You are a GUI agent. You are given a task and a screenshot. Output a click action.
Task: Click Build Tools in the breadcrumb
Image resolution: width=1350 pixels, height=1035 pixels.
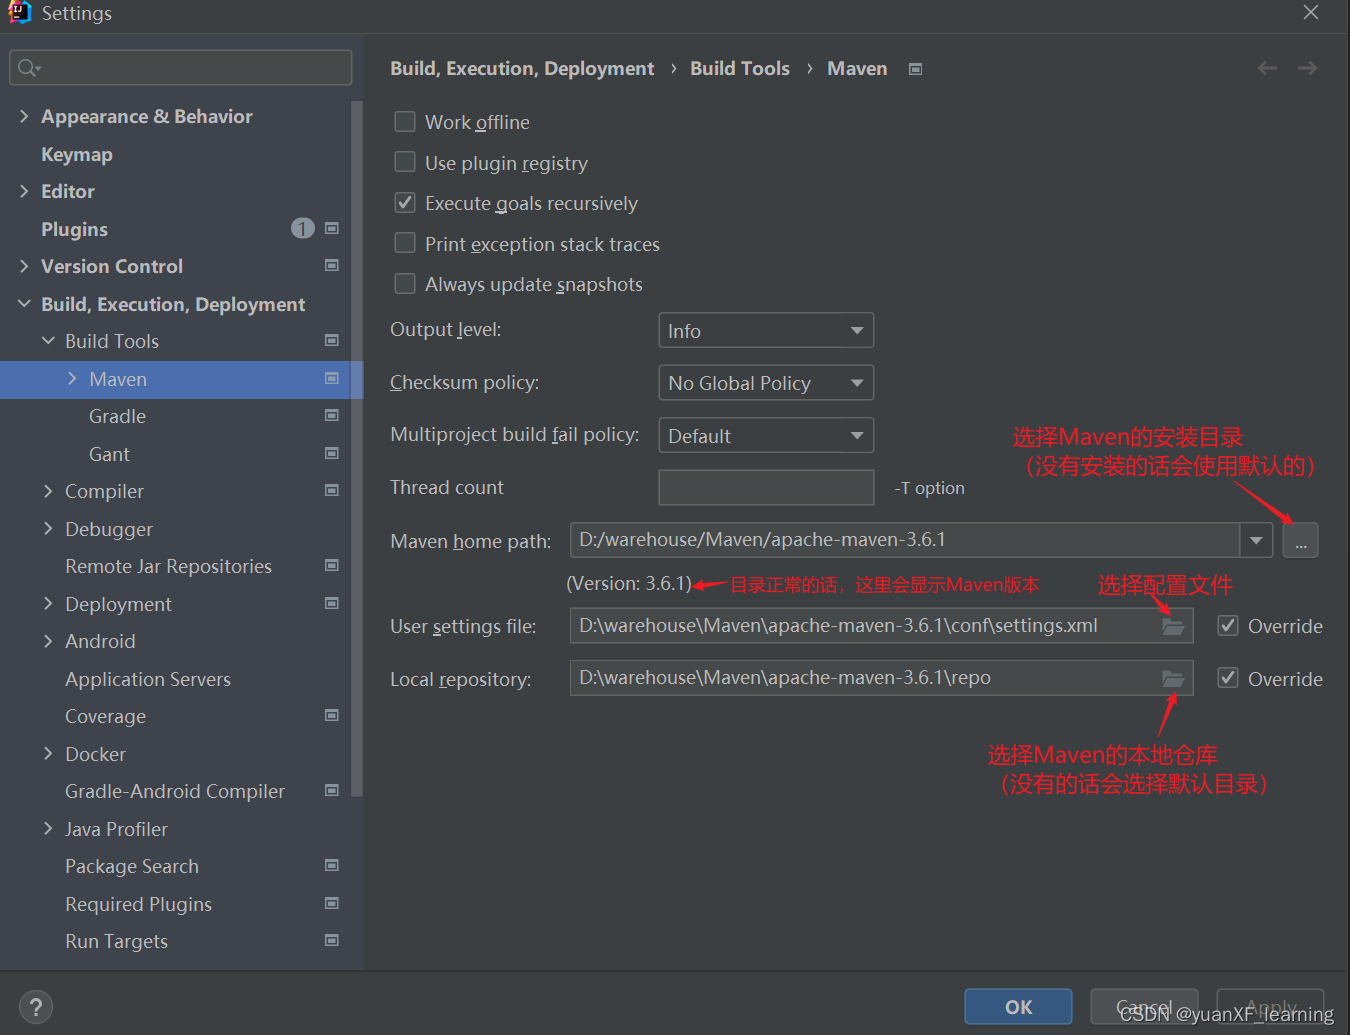point(740,68)
